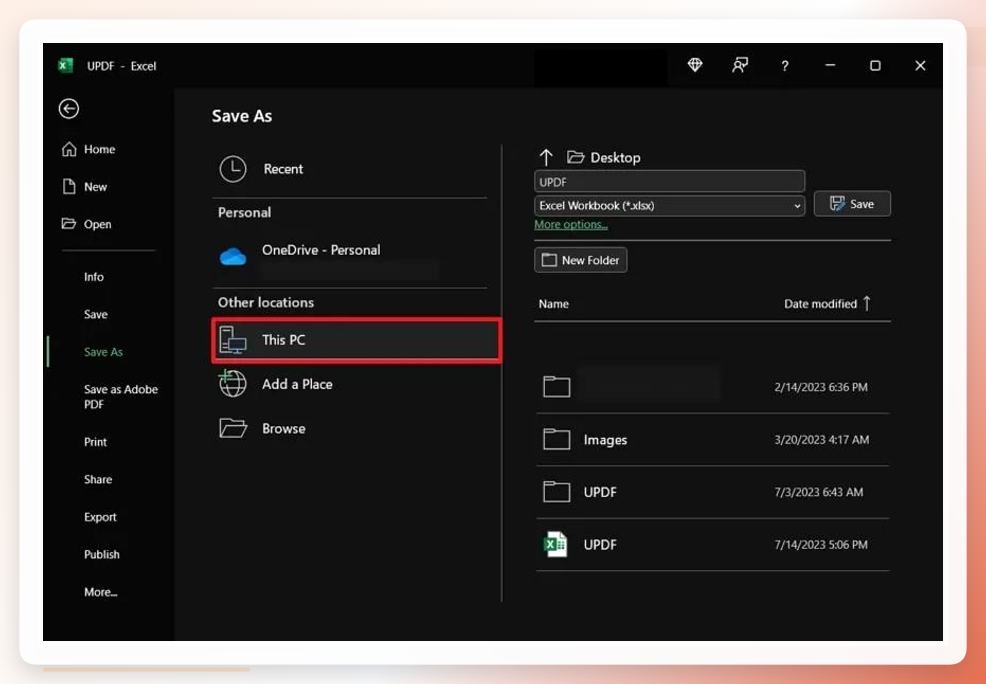Click the Desktop path text
This screenshot has width=986, height=684.
pyautogui.click(x=615, y=157)
